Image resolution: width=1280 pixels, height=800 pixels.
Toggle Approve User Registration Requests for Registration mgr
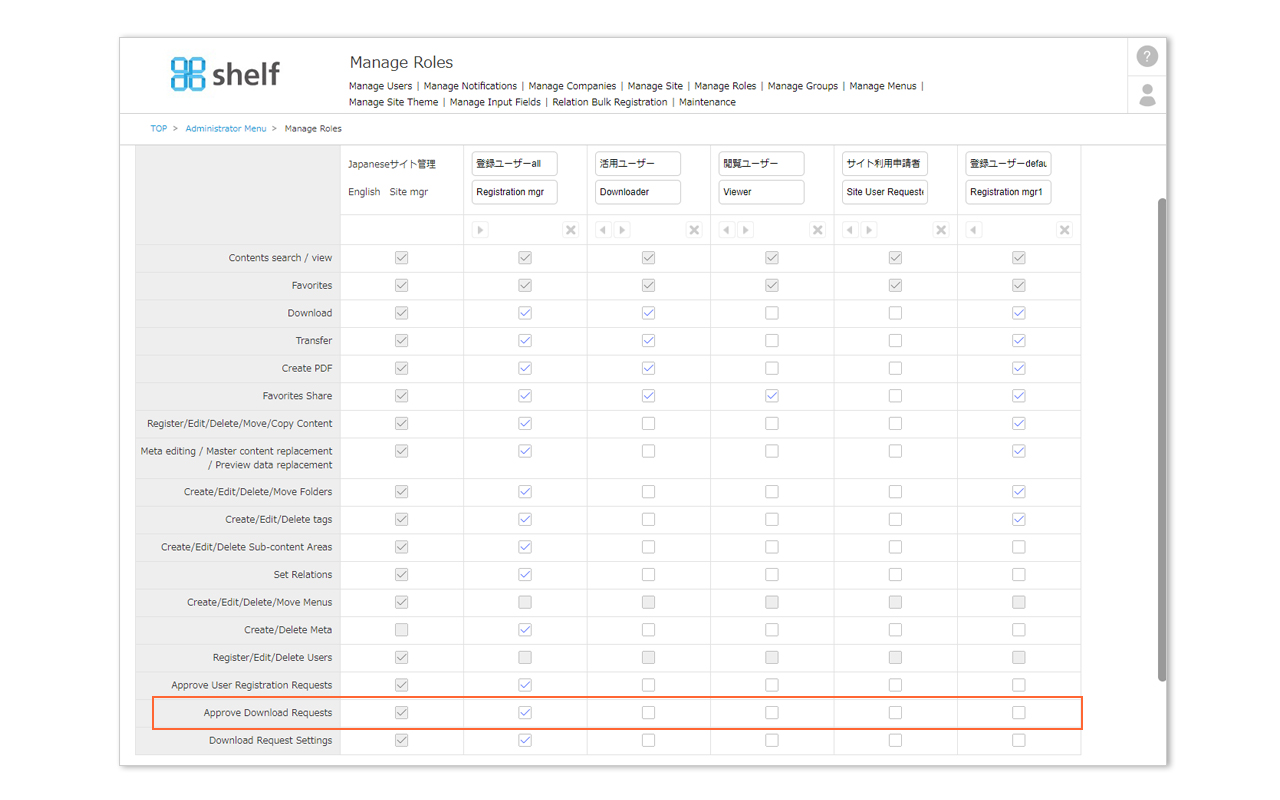pyautogui.click(x=525, y=685)
